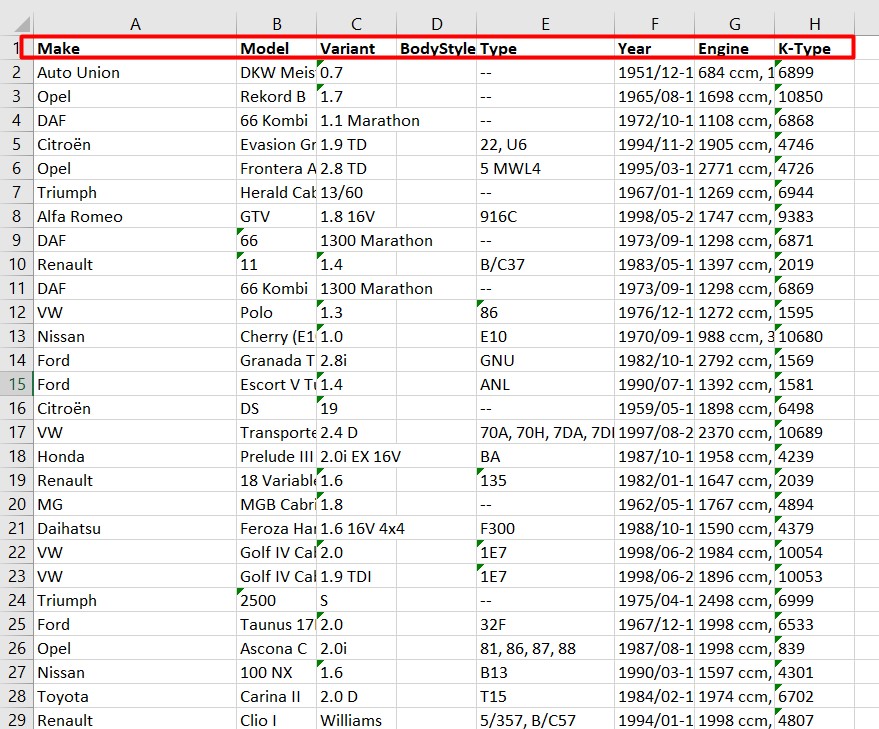Select the 'Williams' variant cell
Viewport: 879px width, 729px height.
[x=357, y=719]
